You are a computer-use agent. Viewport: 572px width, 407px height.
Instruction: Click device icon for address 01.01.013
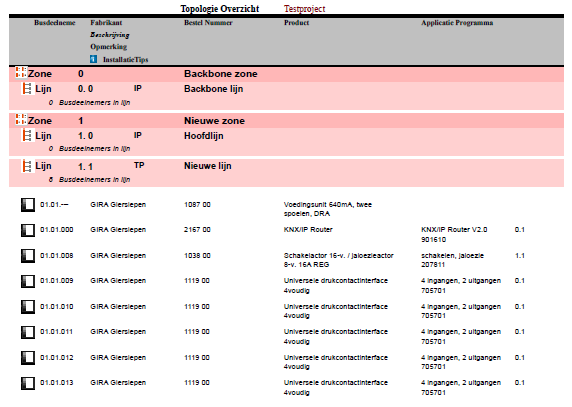28,384
